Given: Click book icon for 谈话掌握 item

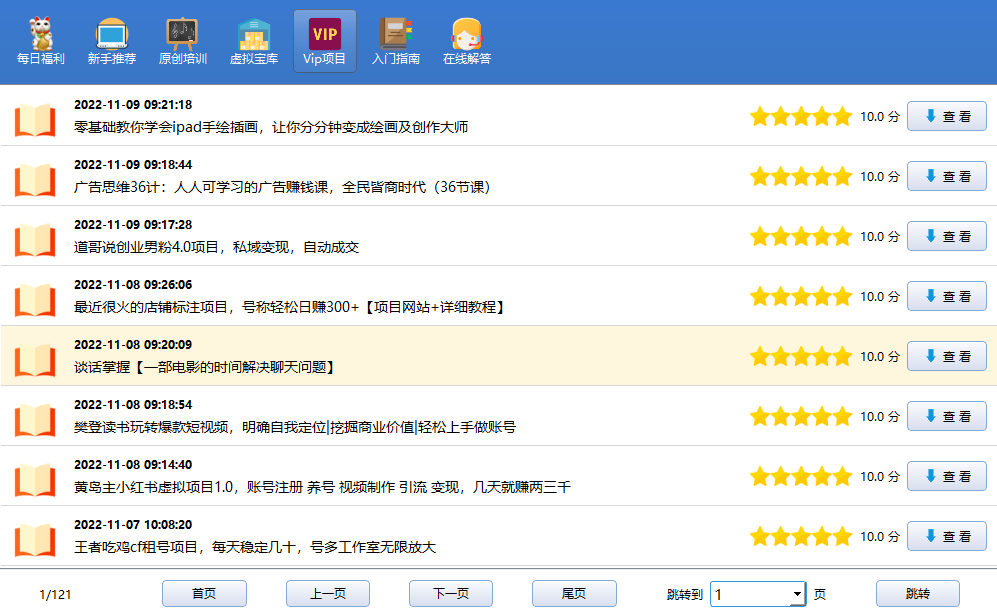Looking at the screenshot, I should tap(35, 360).
